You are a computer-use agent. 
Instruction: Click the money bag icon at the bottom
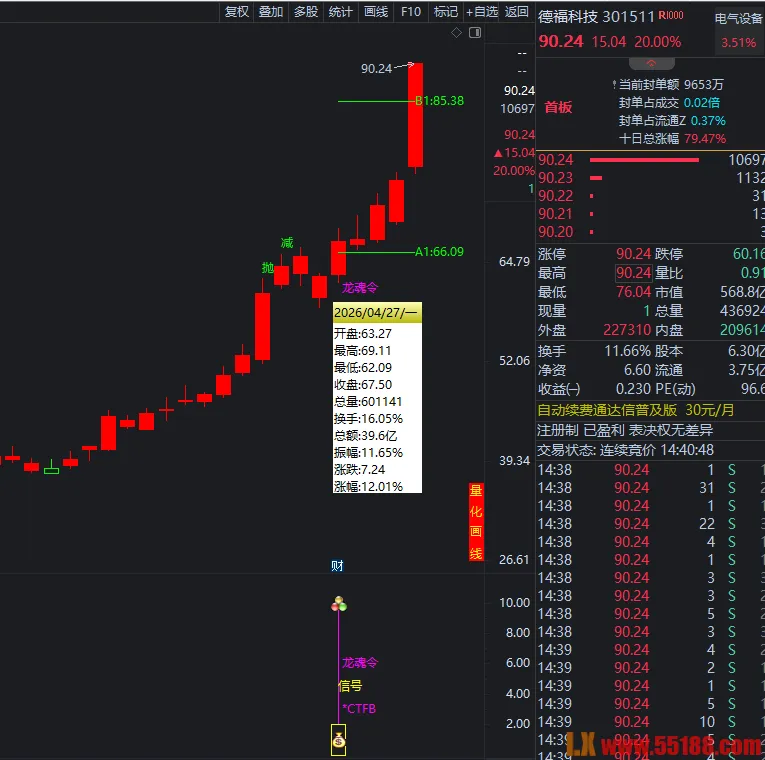[x=339, y=740]
